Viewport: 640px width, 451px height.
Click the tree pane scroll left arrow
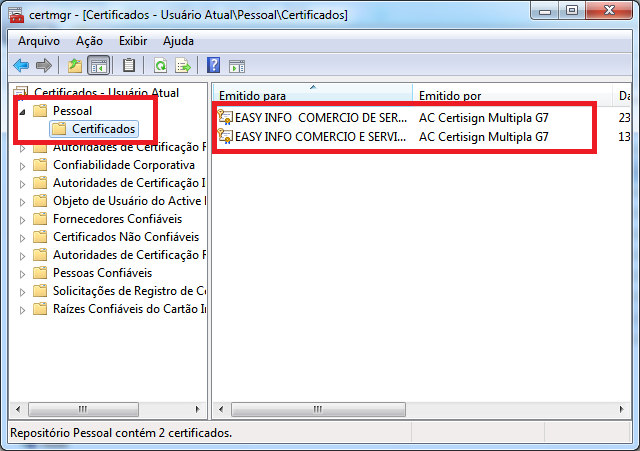click(x=18, y=409)
